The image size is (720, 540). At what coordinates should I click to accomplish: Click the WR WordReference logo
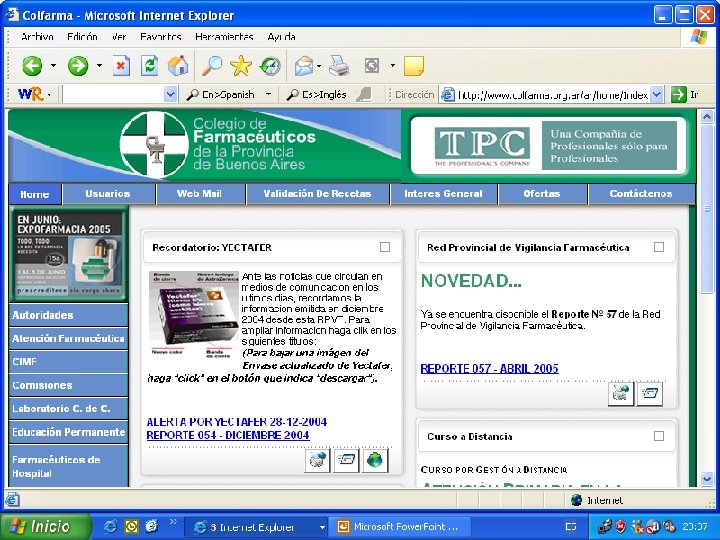click(30, 95)
